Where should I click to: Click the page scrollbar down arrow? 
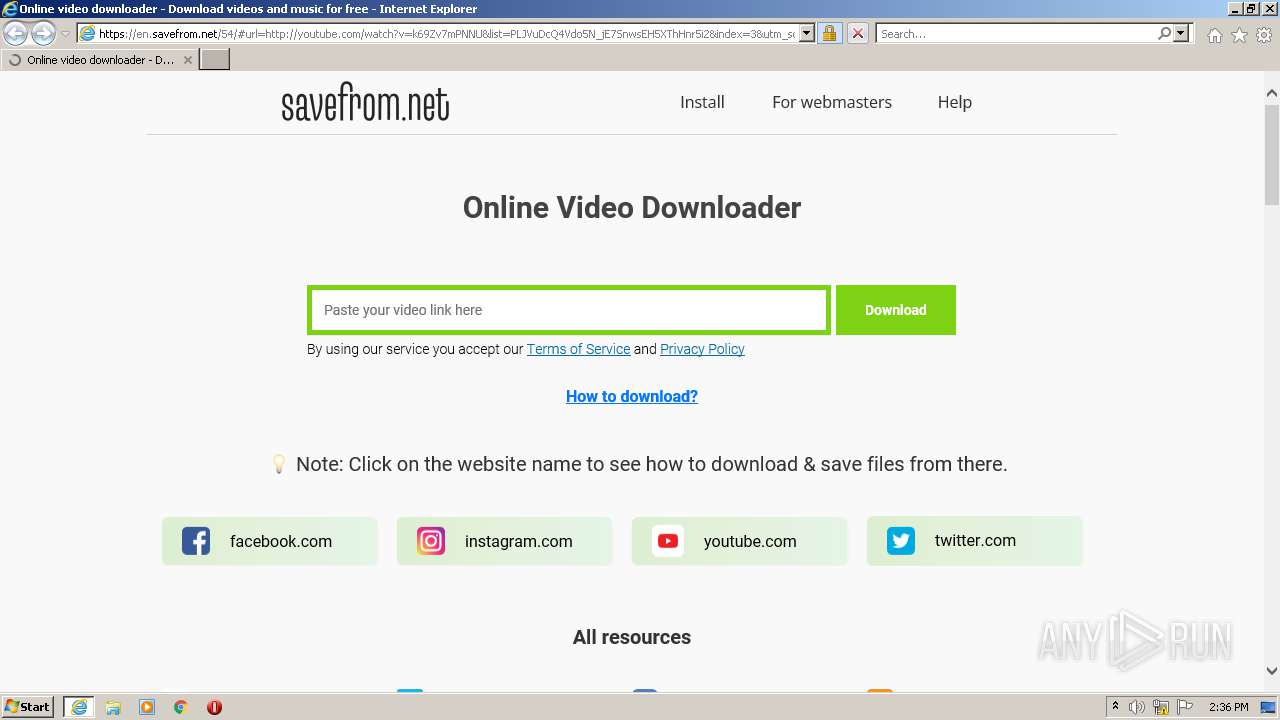pos(1272,672)
